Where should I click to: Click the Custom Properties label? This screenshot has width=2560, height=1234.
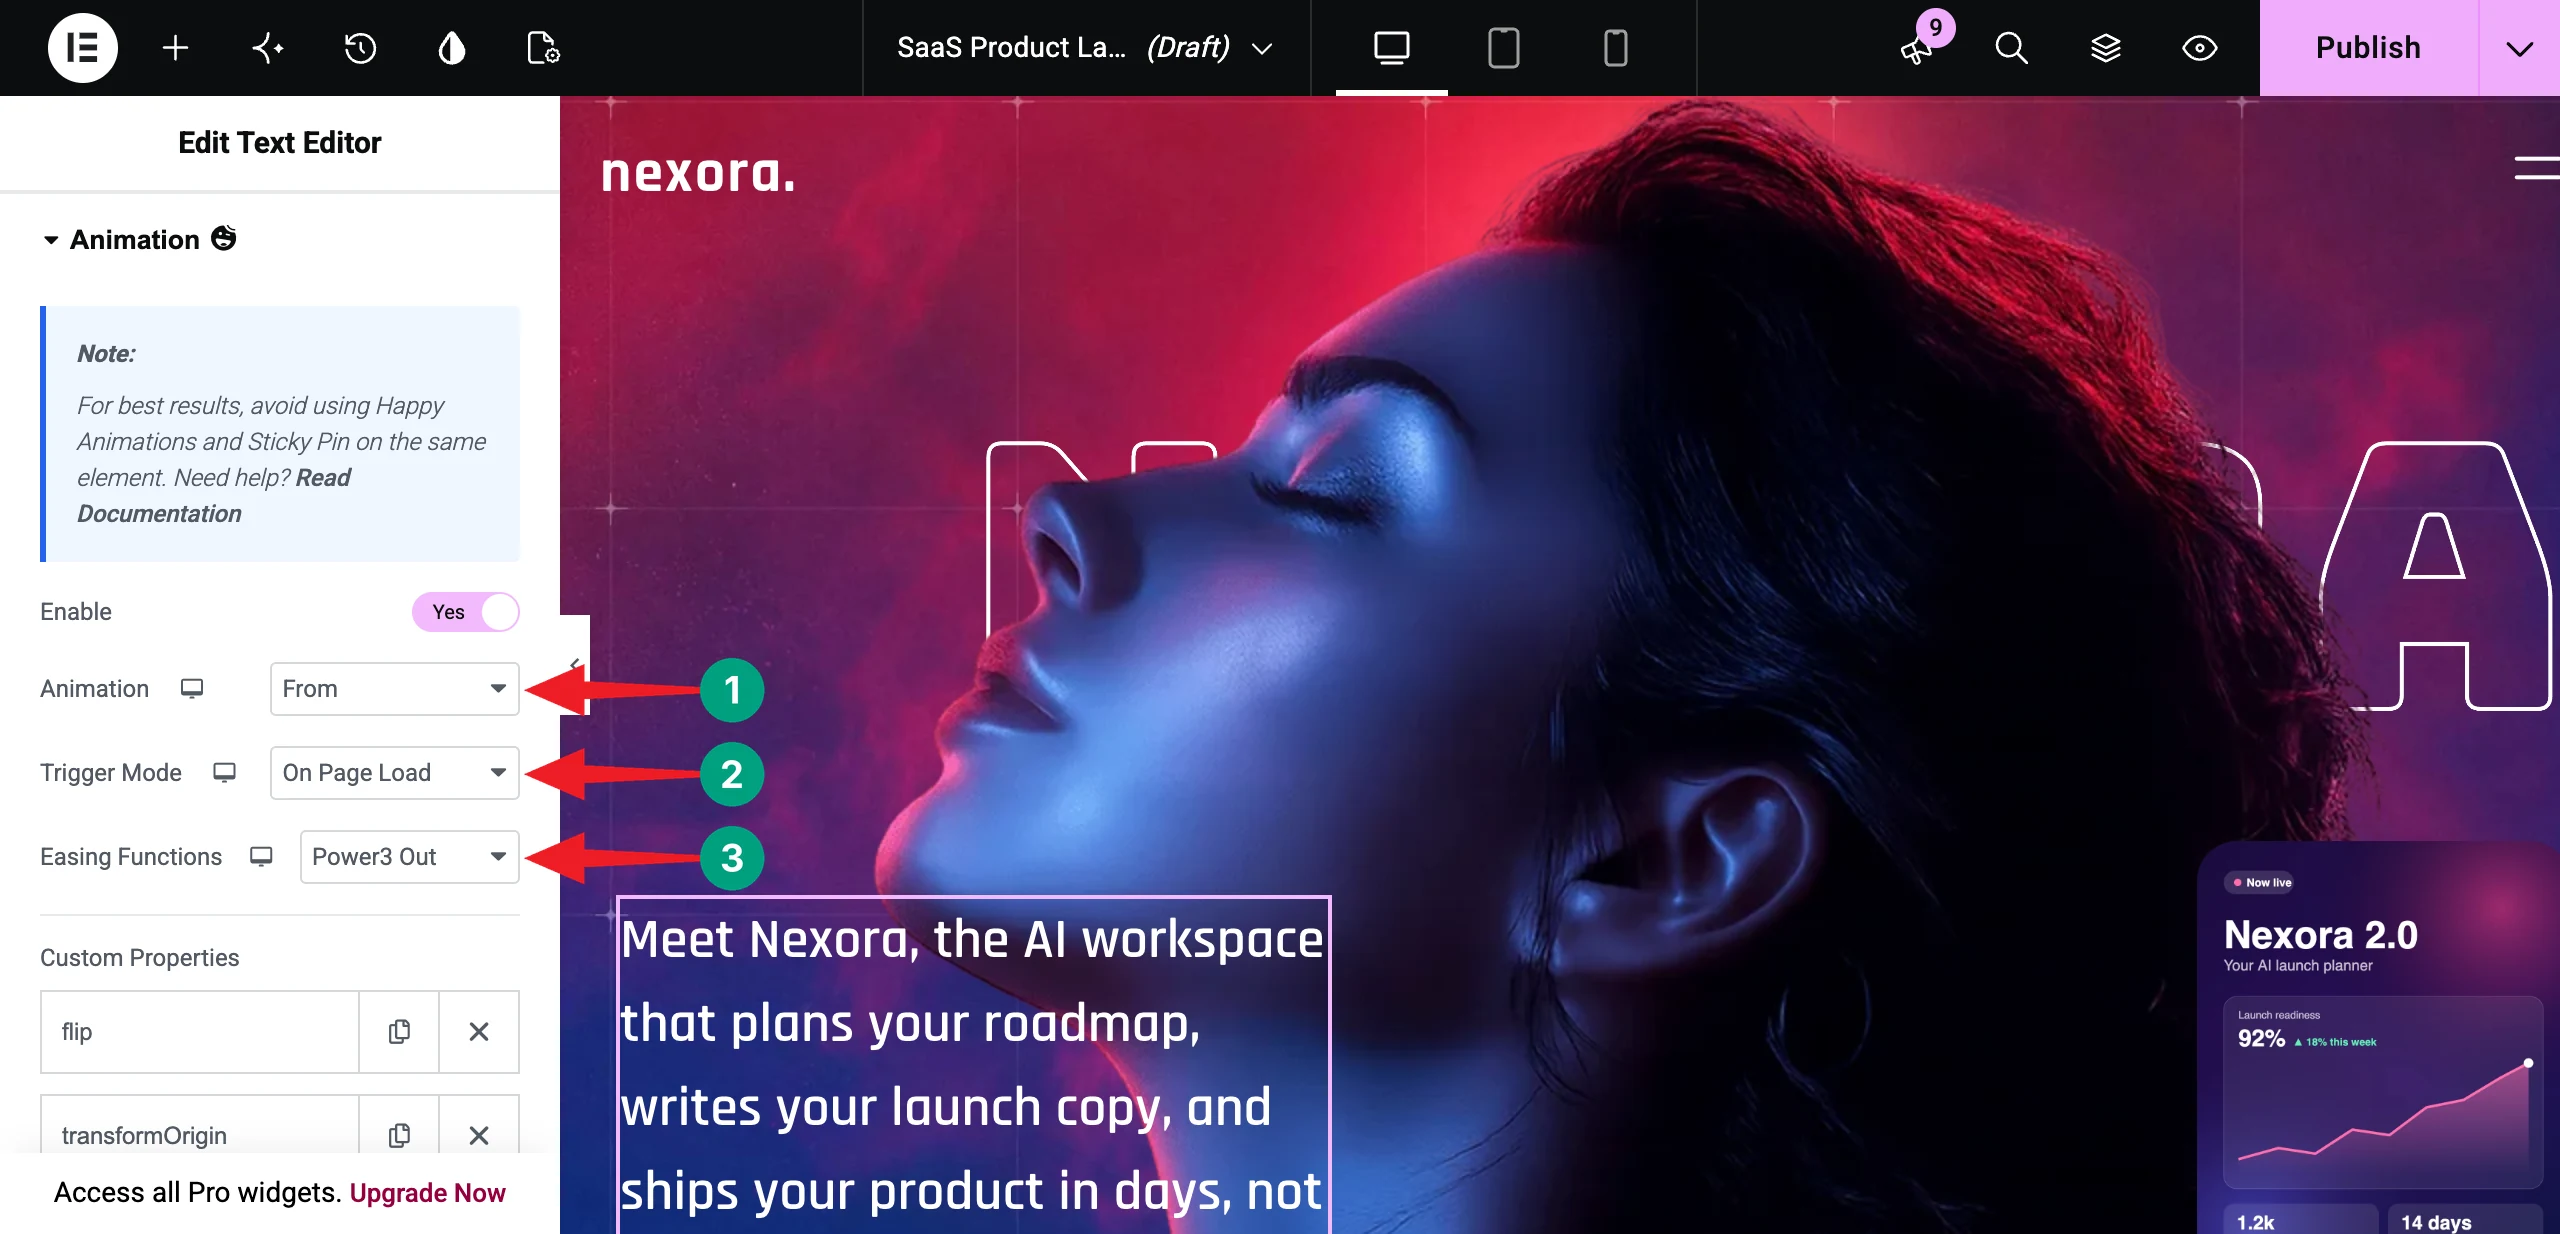pyautogui.click(x=139, y=957)
